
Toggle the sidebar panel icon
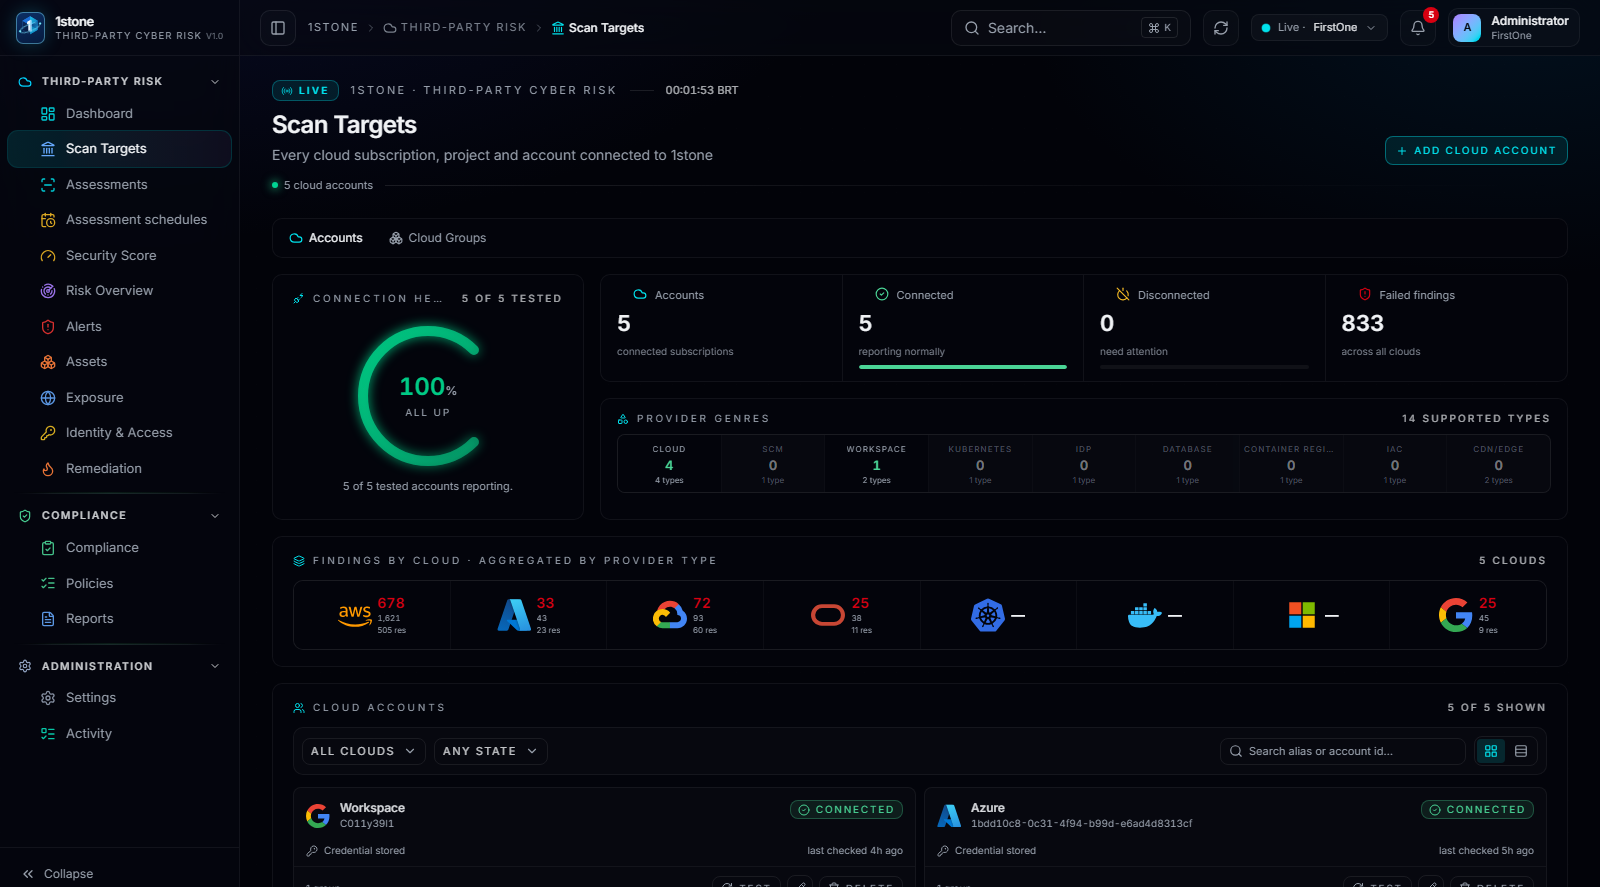click(x=278, y=28)
